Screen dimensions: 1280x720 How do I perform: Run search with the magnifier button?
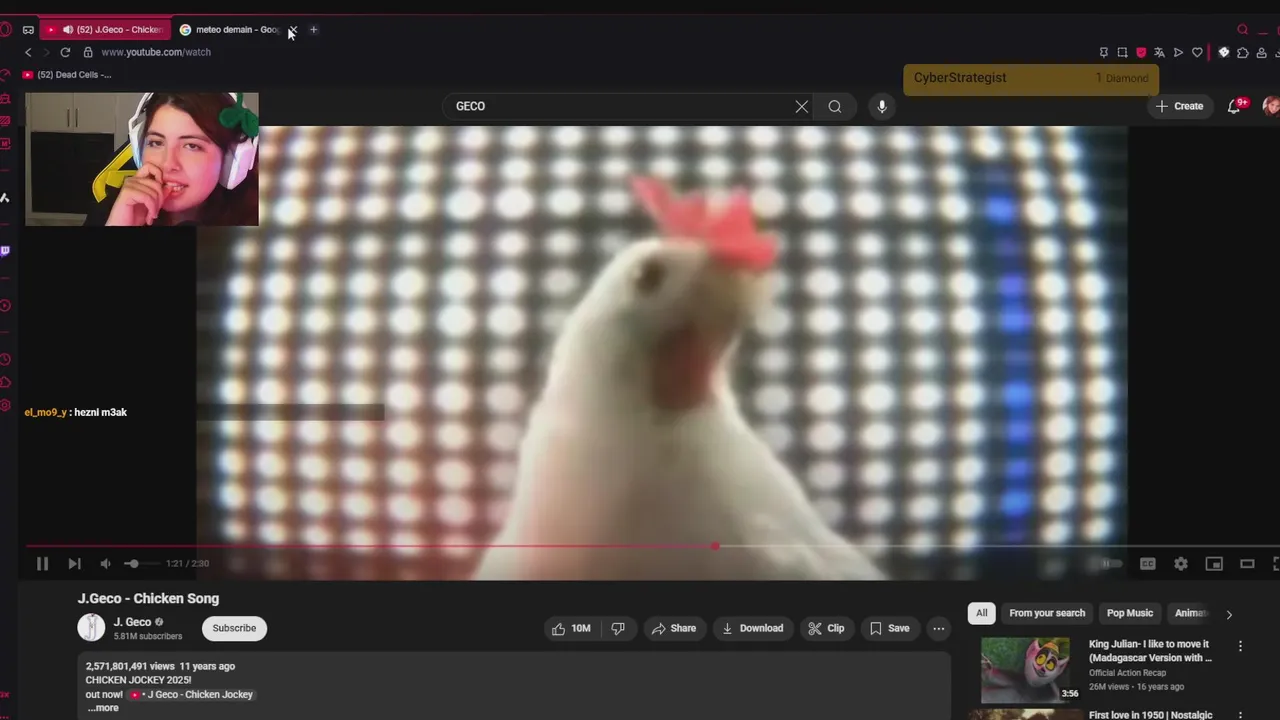pyautogui.click(x=835, y=106)
